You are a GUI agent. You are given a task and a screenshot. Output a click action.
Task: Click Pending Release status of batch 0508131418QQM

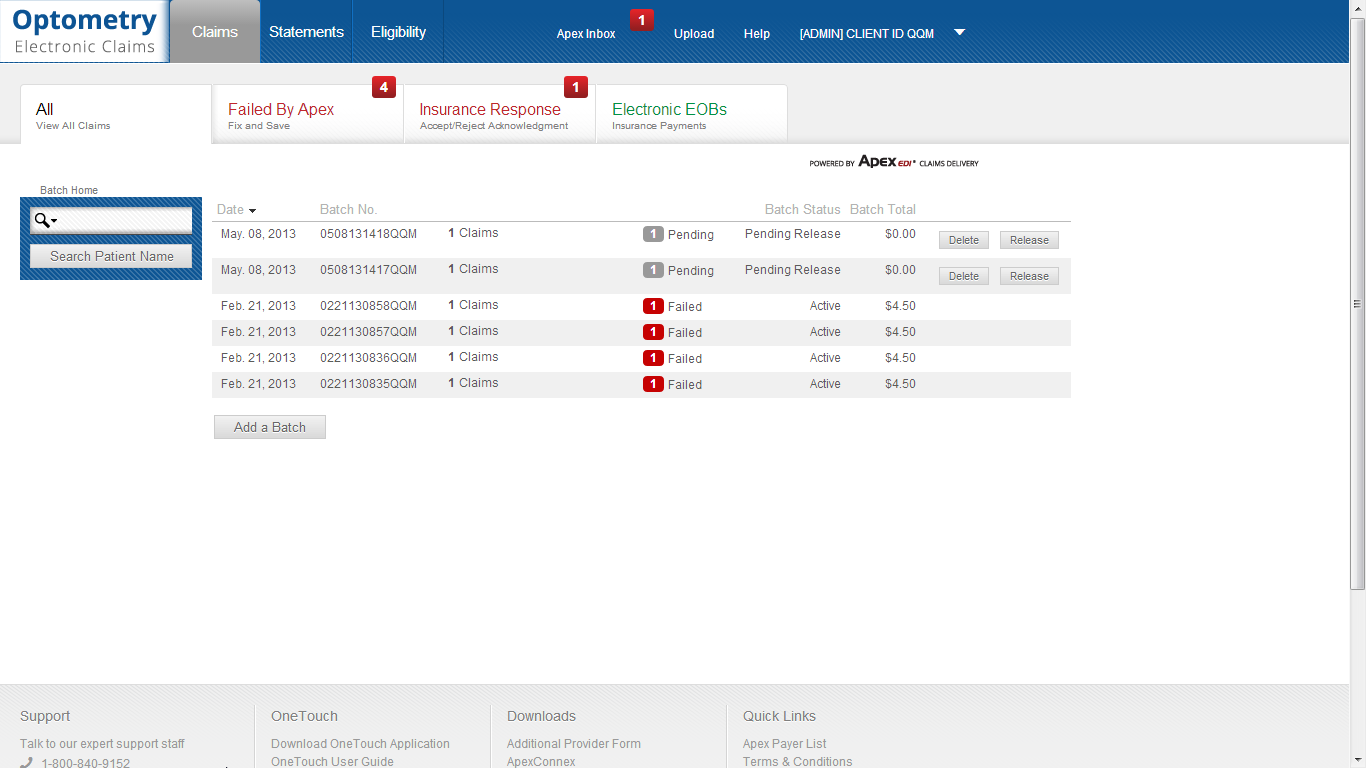tap(793, 234)
